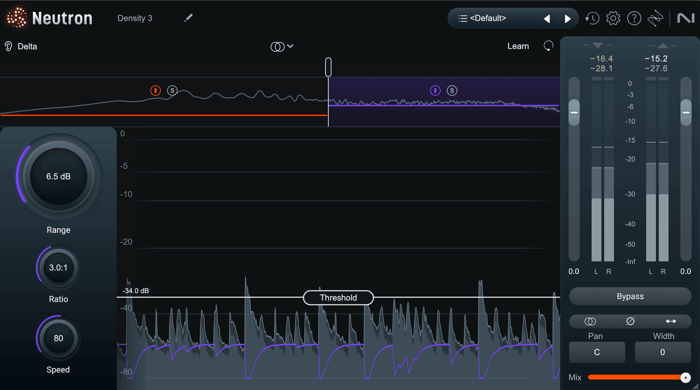The width and height of the screenshot is (700, 390).
Task: Open the undo history clock icon
Action: 592,18
